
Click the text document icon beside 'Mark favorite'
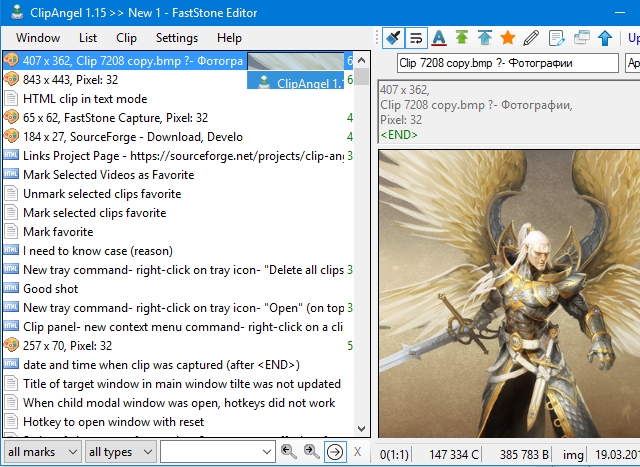click(11, 231)
